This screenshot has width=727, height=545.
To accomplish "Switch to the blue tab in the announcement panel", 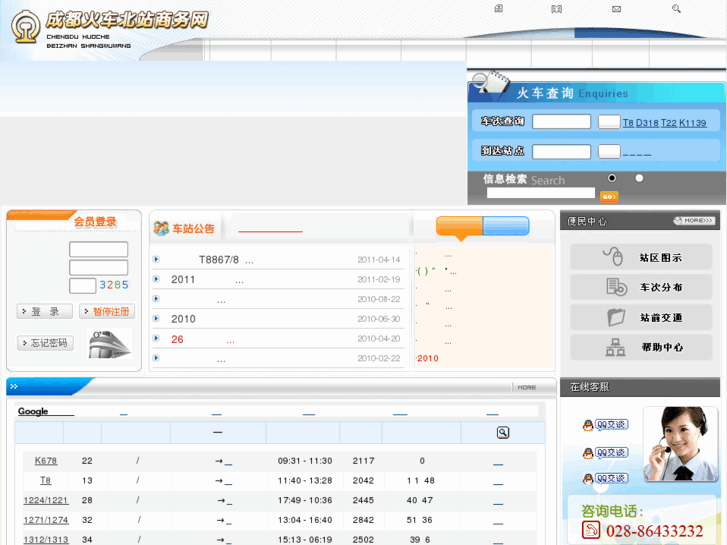I will tap(506, 226).
